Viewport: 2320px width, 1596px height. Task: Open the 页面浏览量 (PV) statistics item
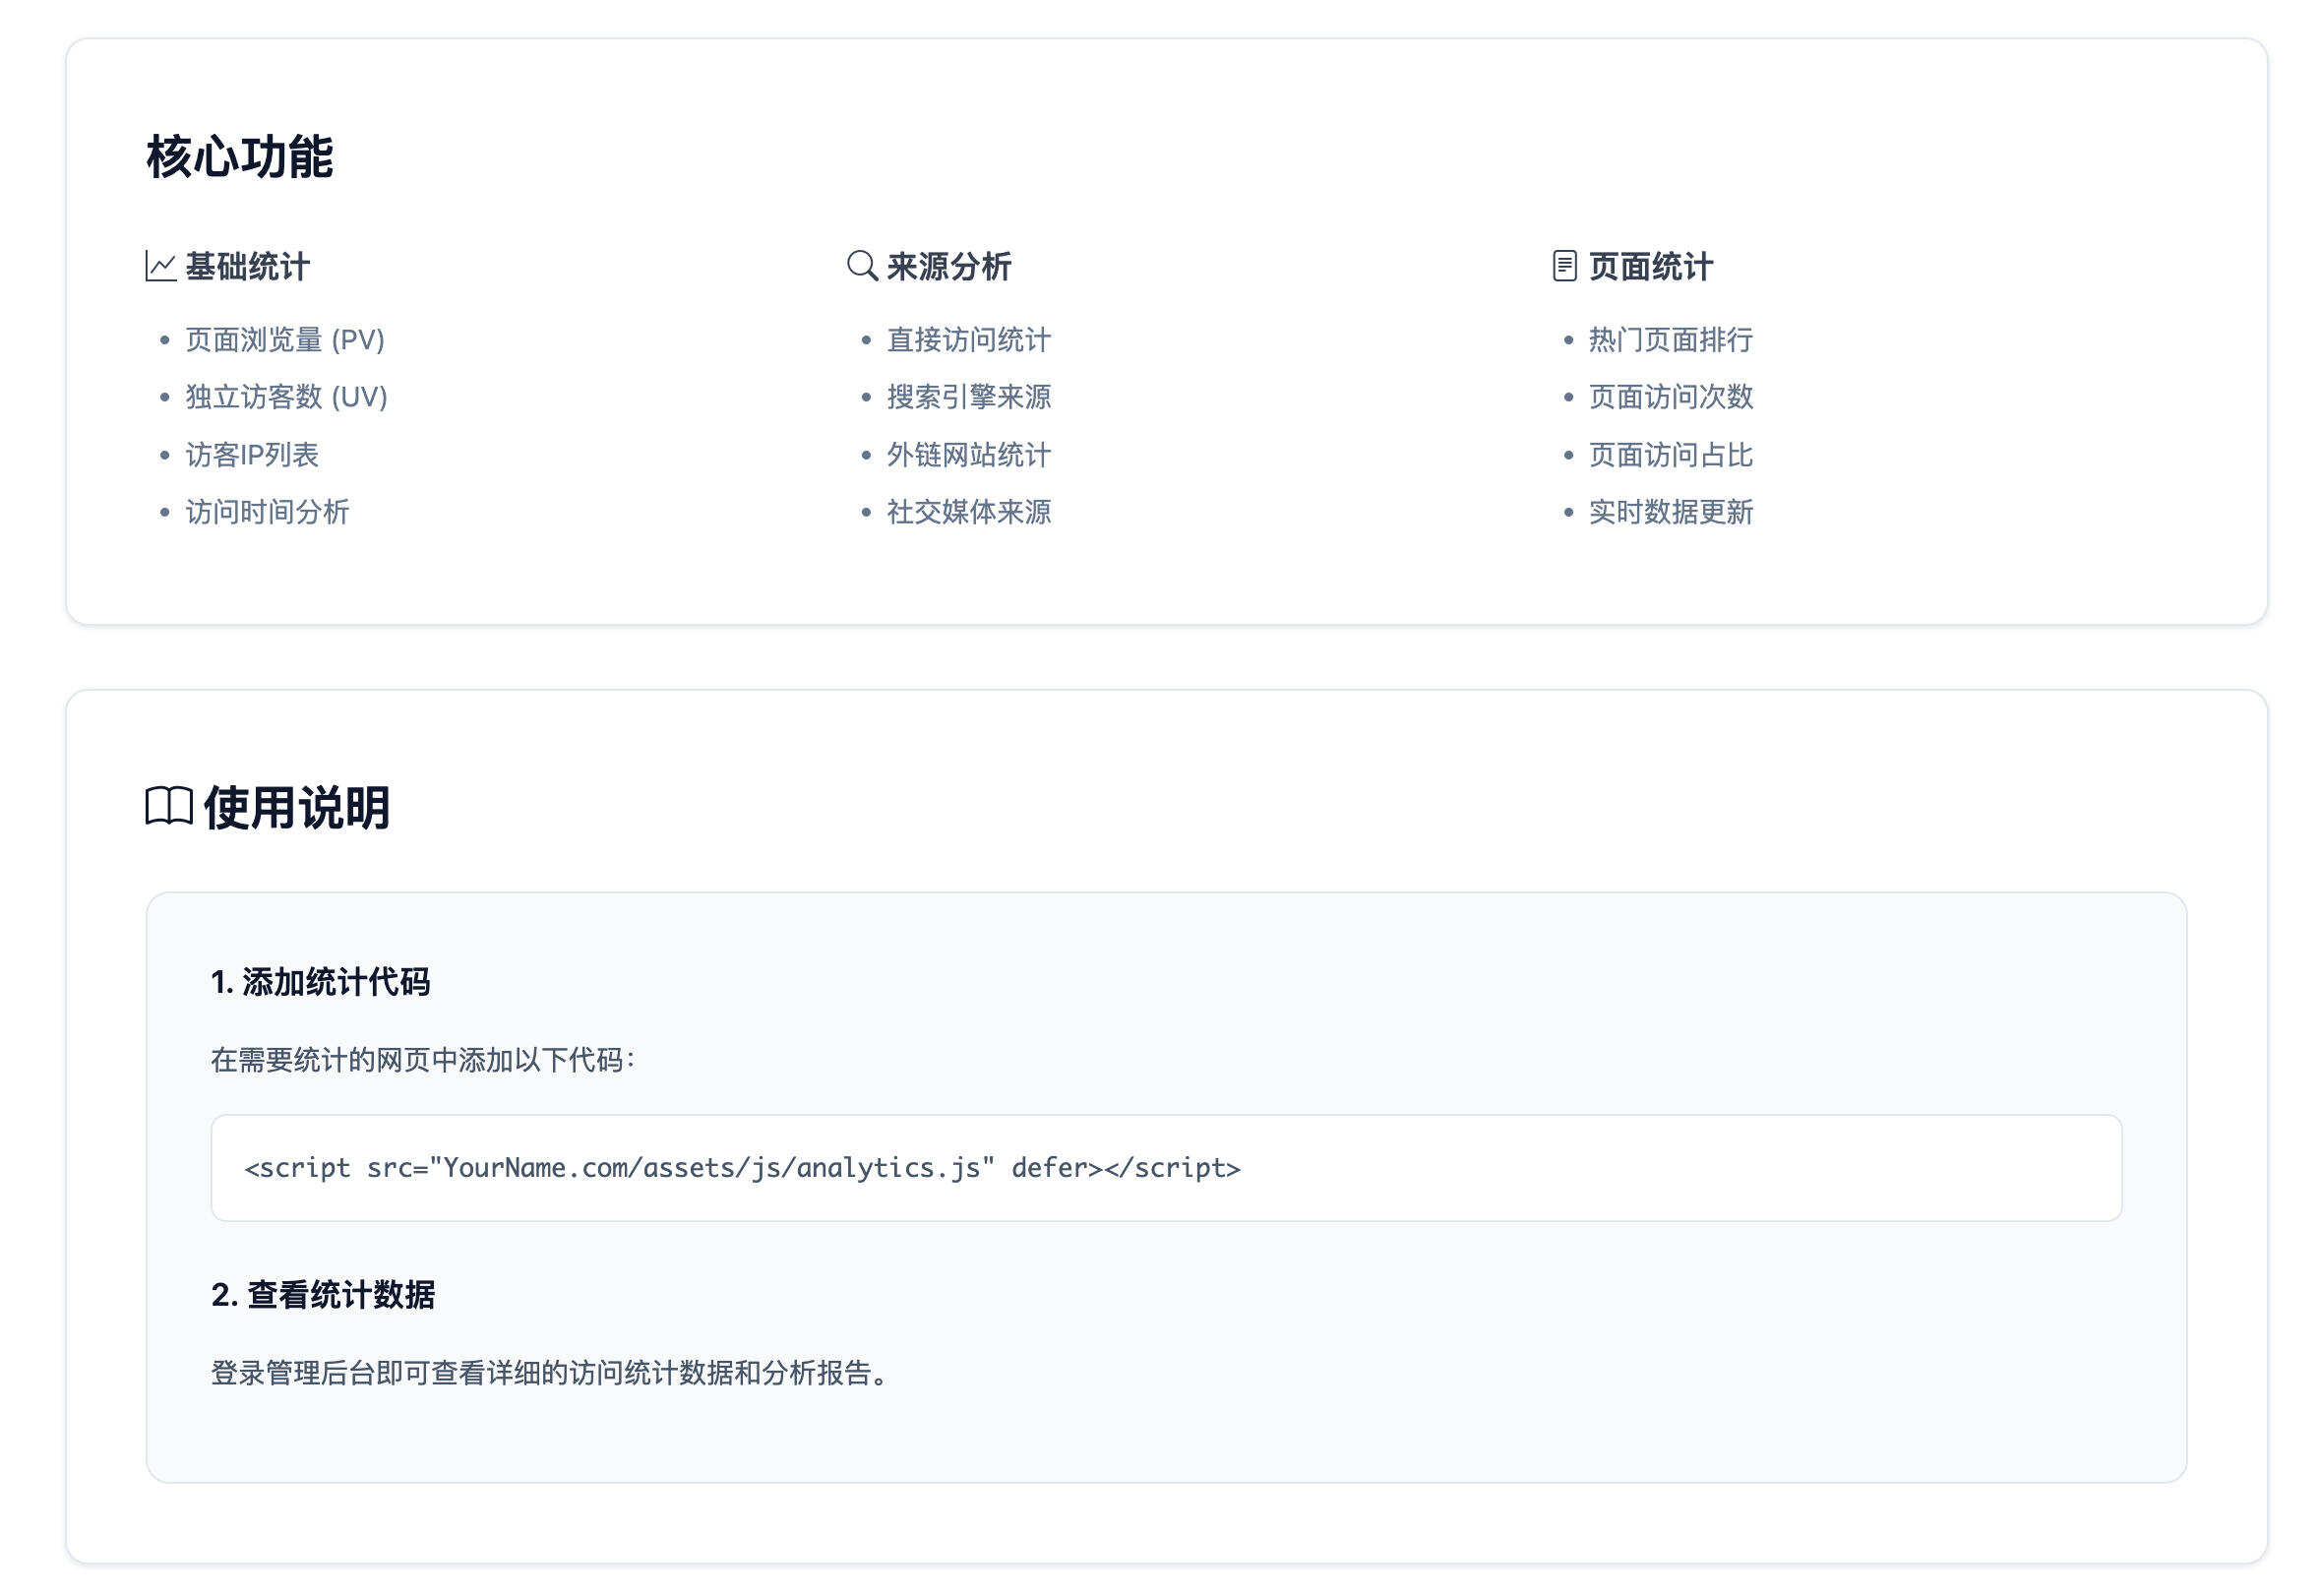click(x=287, y=340)
